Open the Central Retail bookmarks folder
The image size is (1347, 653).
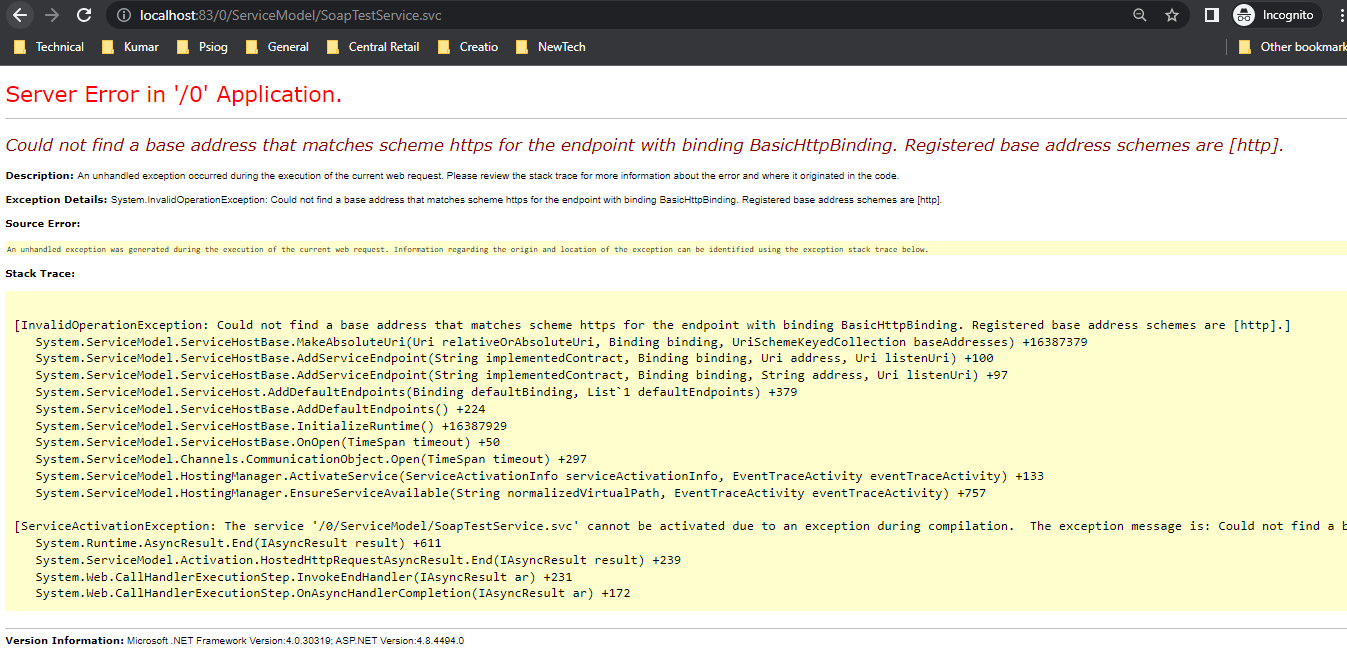click(372, 47)
